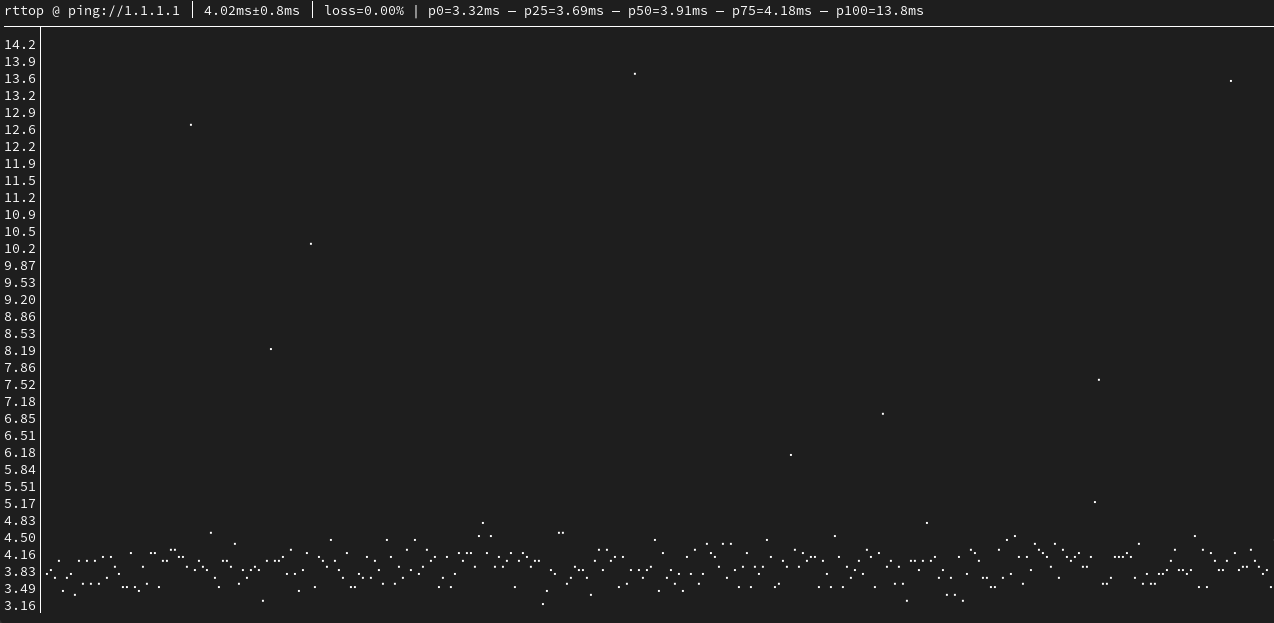Select the 11.9 y-axis label
The width and height of the screenshot is (1274, 623).
(20, 164)
